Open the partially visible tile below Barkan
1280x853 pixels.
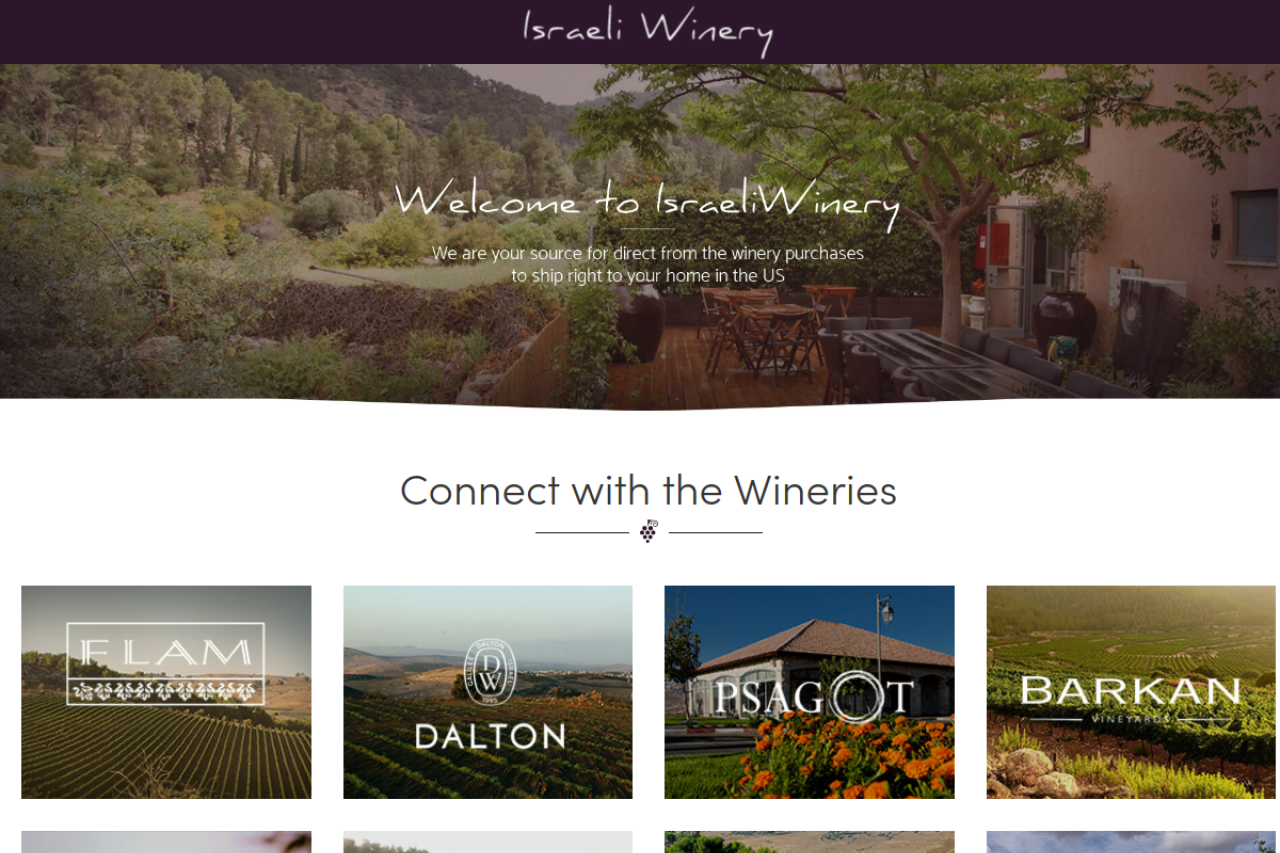pos(1131,842)
